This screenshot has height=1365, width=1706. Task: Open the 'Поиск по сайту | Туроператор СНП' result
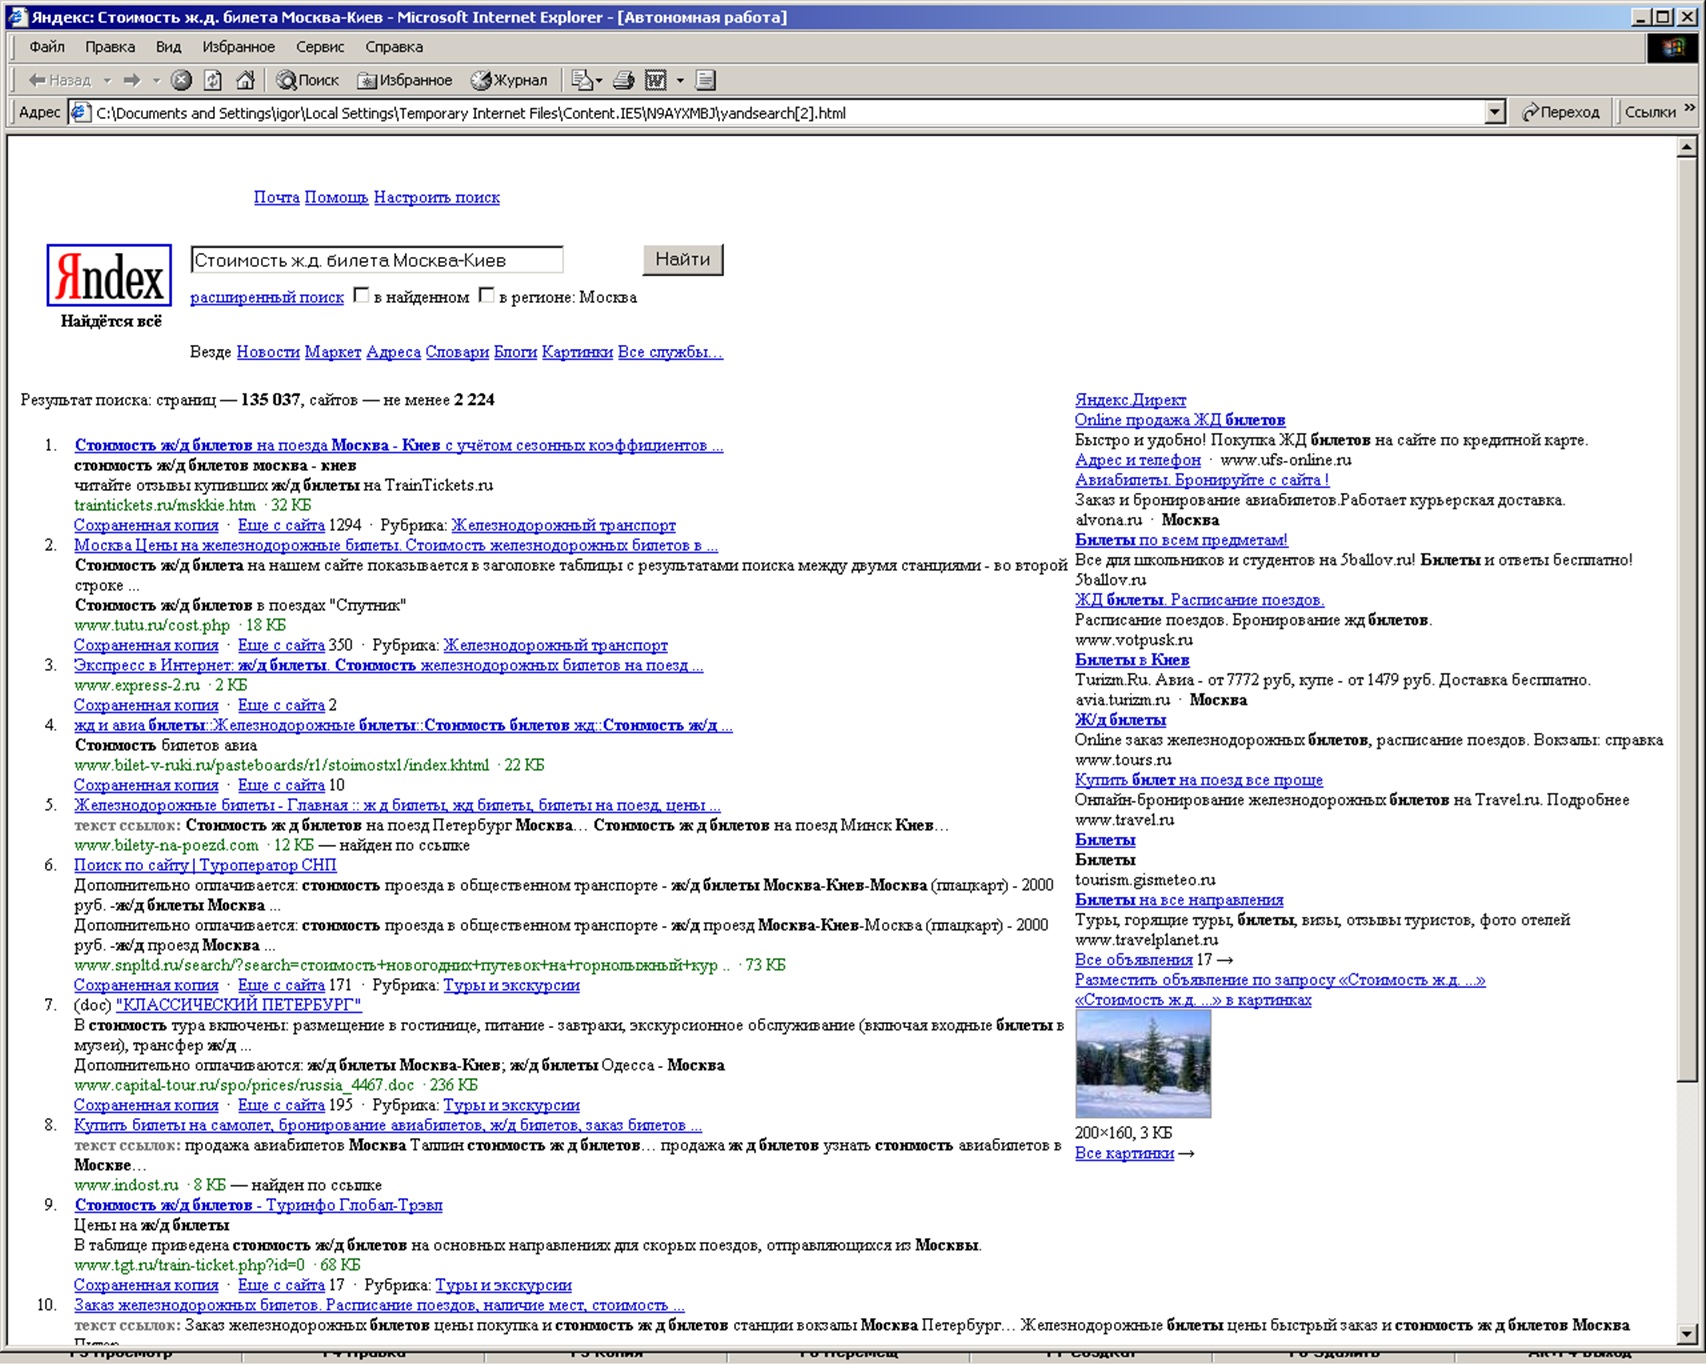tap(205, 866)
